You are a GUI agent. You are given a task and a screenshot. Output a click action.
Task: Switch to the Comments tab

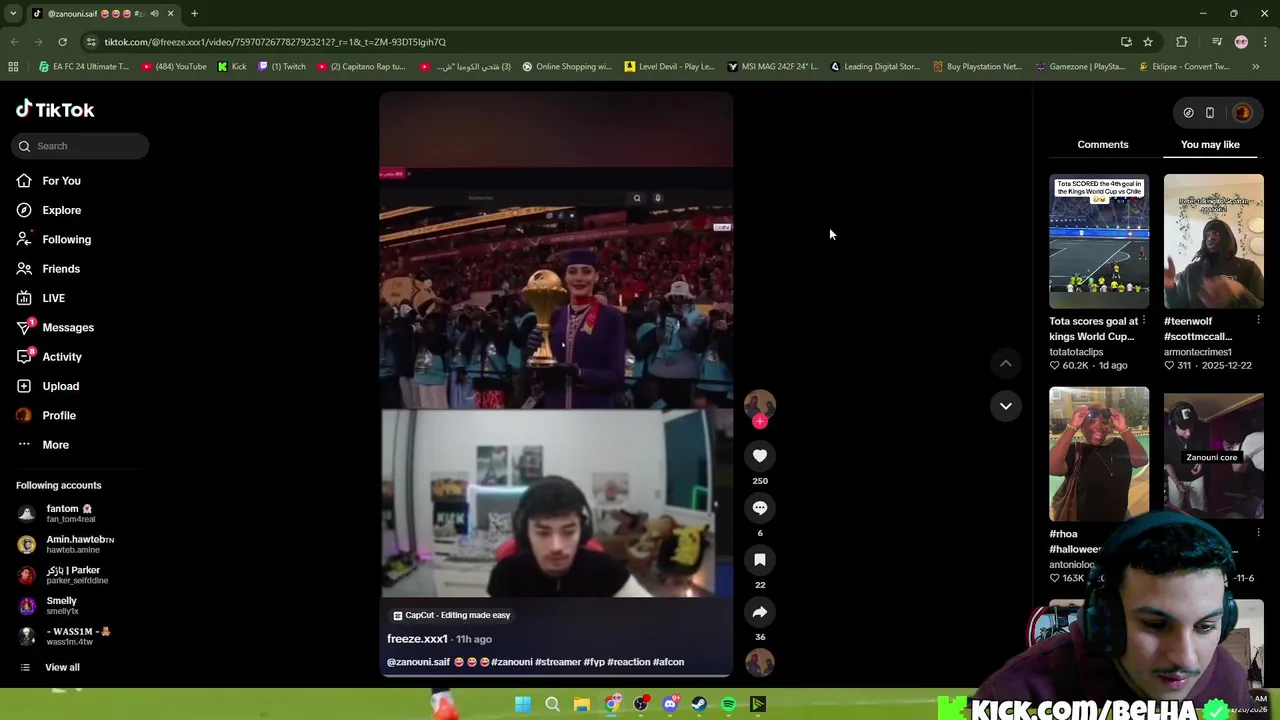point(1103,144)
